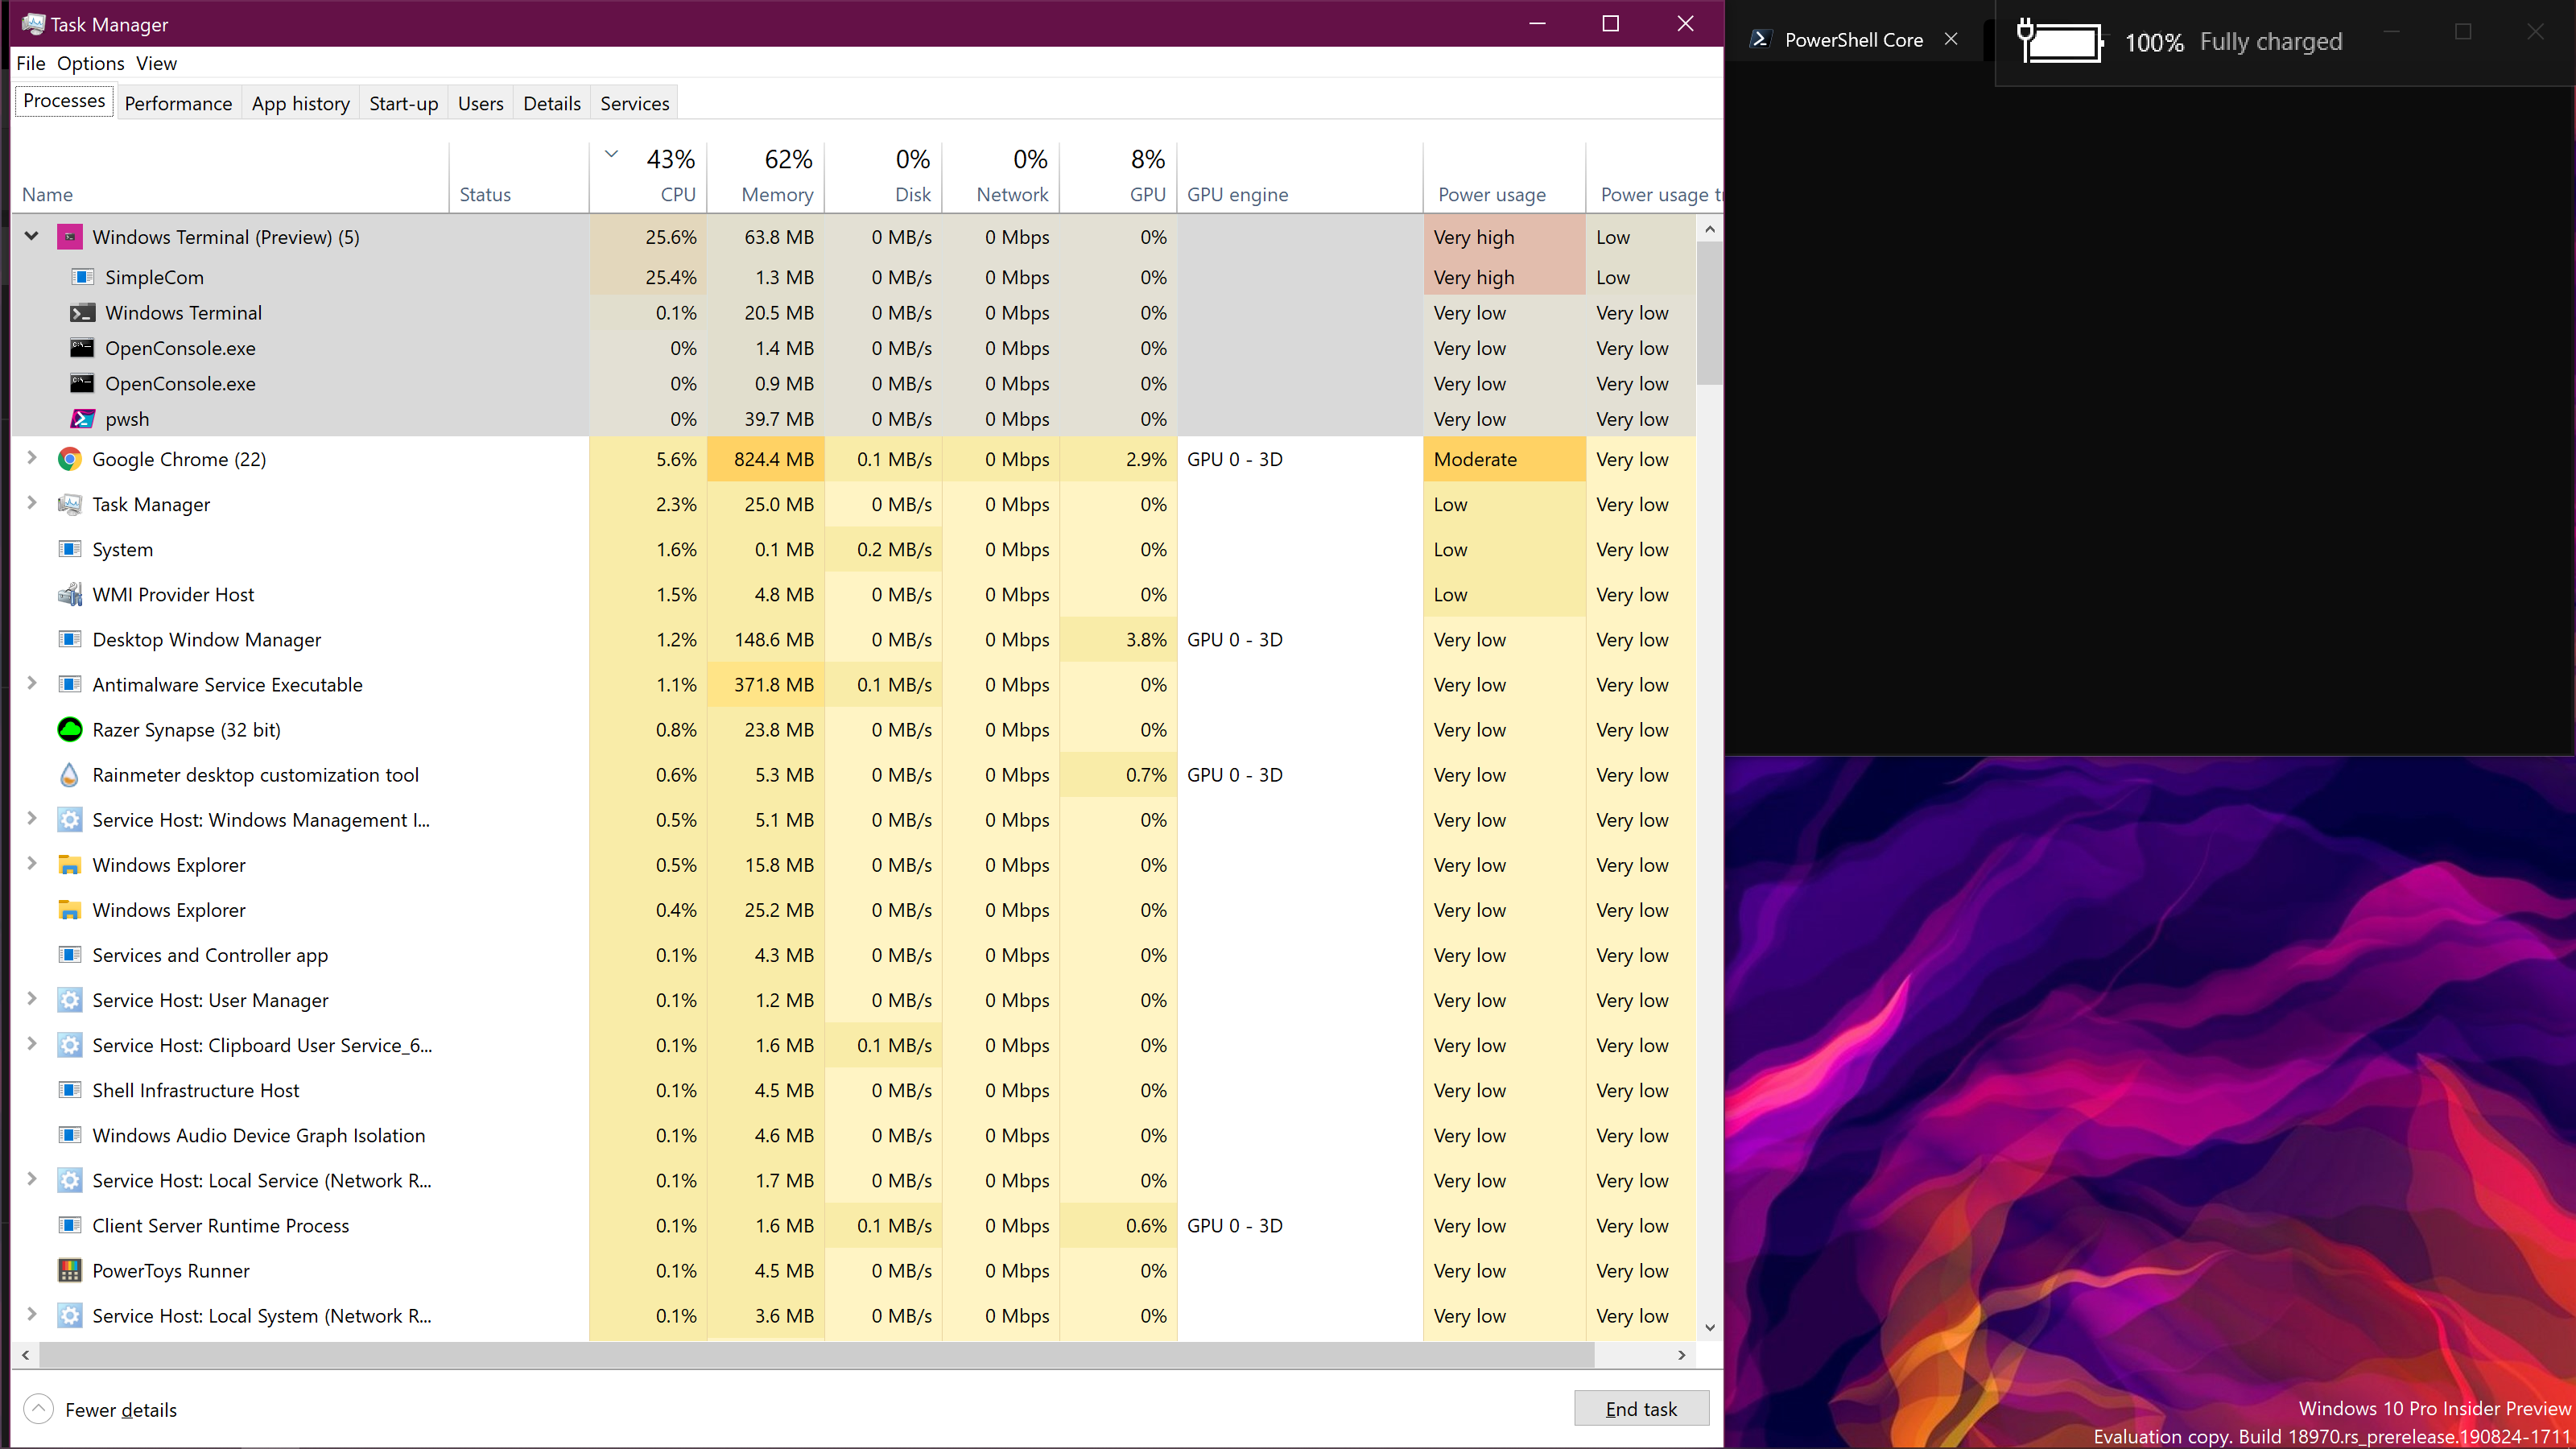Expand the Antimalware Service Executable group

[x=31, y=684]
